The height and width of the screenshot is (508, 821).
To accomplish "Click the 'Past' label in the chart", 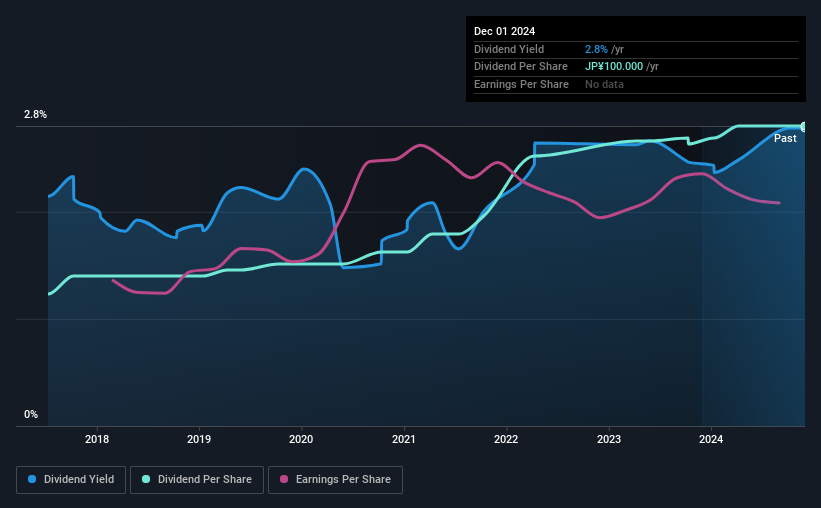I will (x=785, y=138).
